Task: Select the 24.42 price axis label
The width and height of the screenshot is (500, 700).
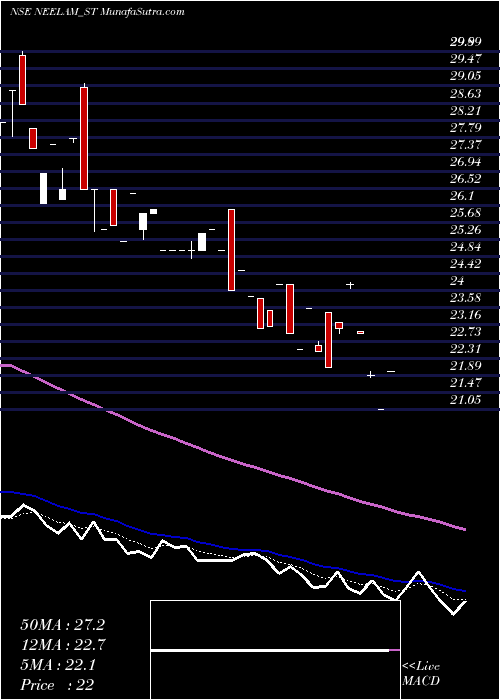Action: [465, 264]
